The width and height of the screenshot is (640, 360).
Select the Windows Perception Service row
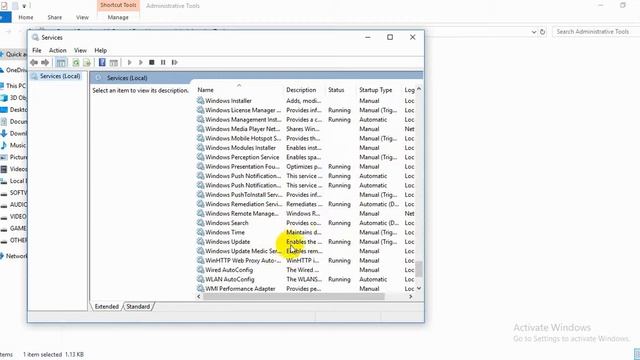[x=306, y=157]
